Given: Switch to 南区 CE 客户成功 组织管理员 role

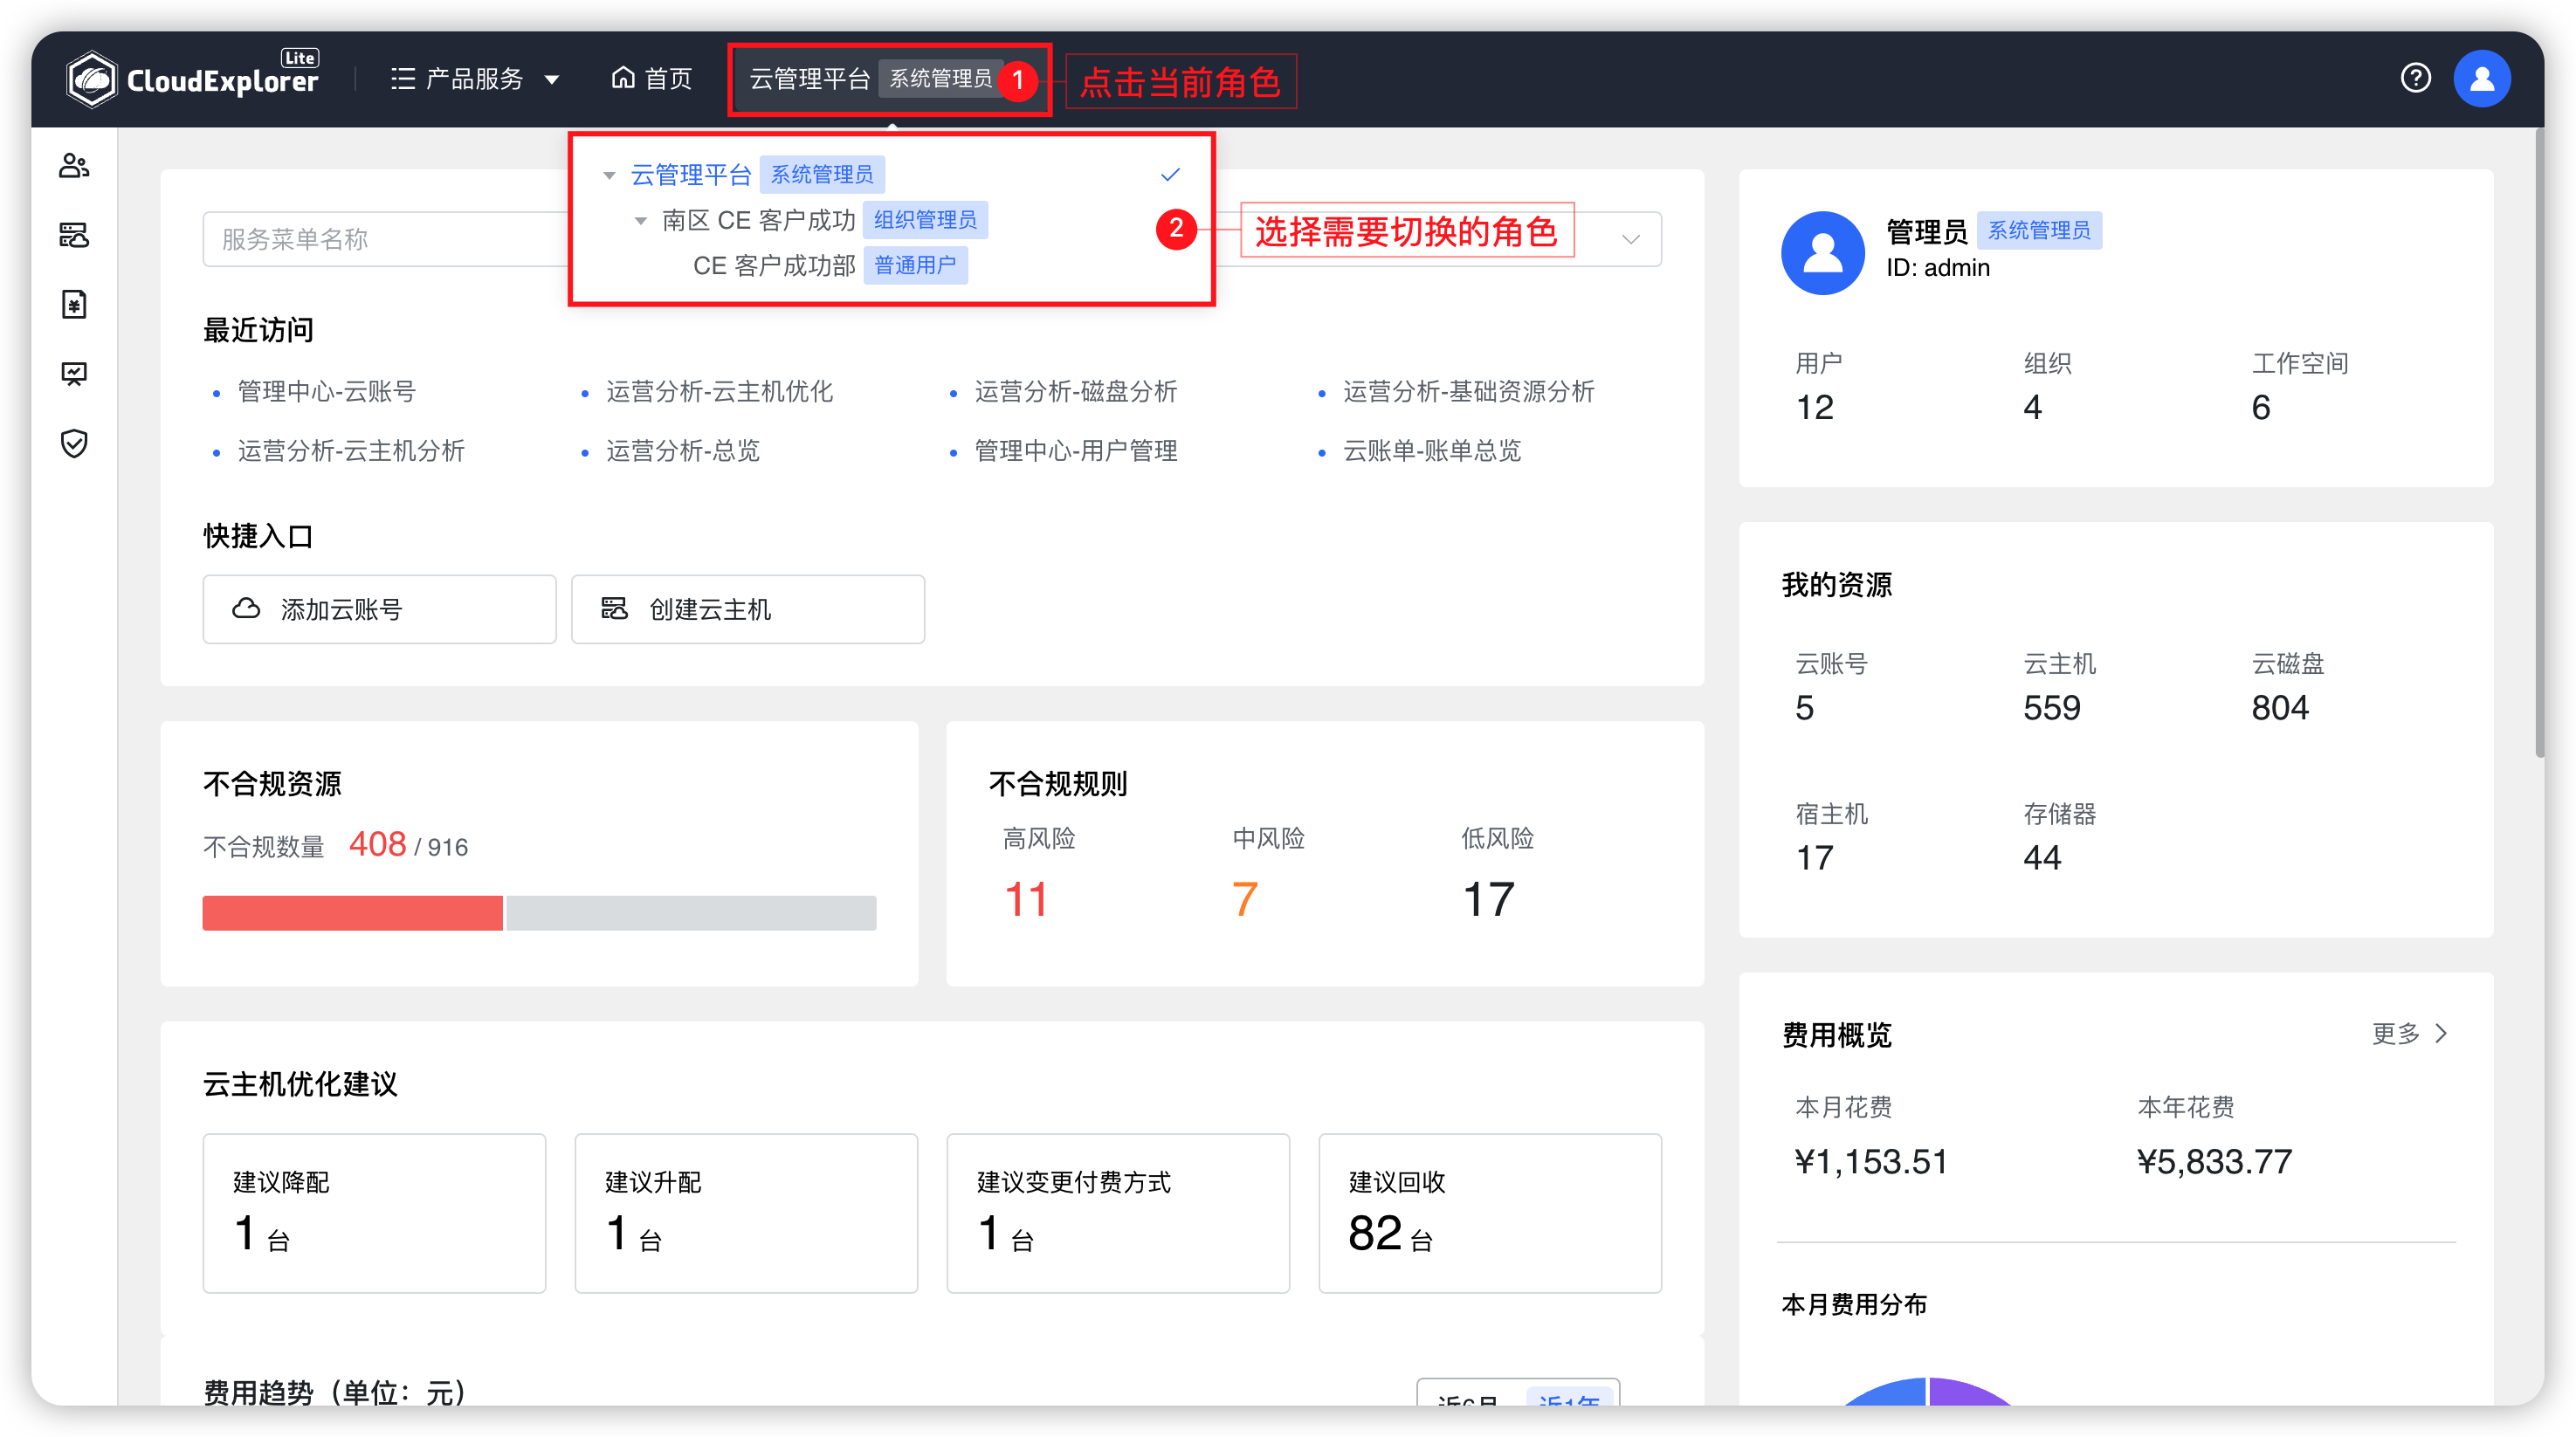Looking at the screenshot, I should click(891, 220).
